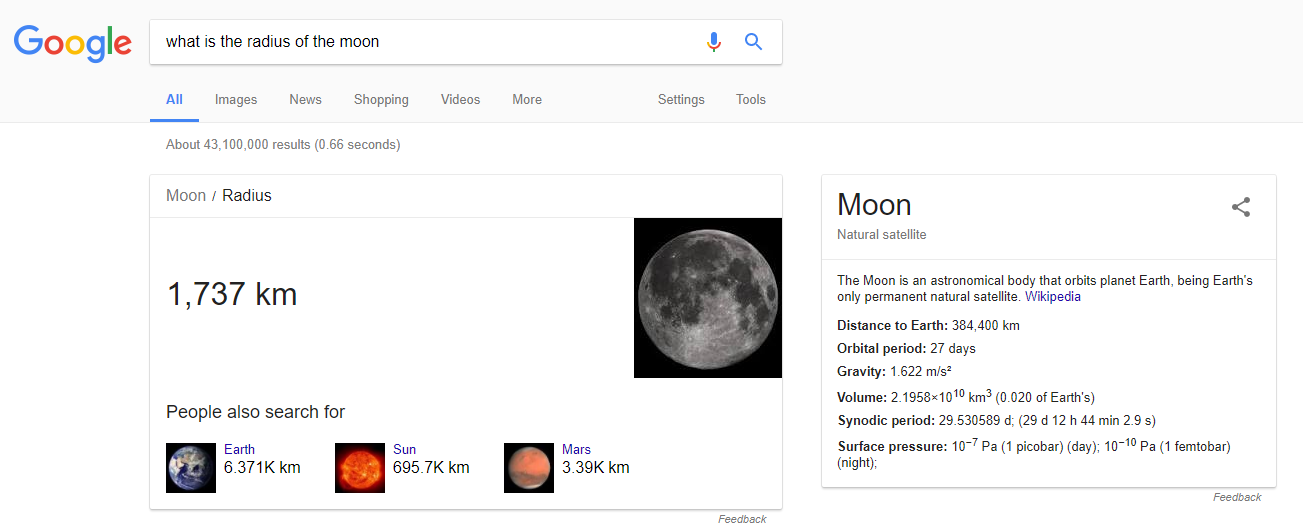Open the Mars thumbnail image

[x=529, y=468]
